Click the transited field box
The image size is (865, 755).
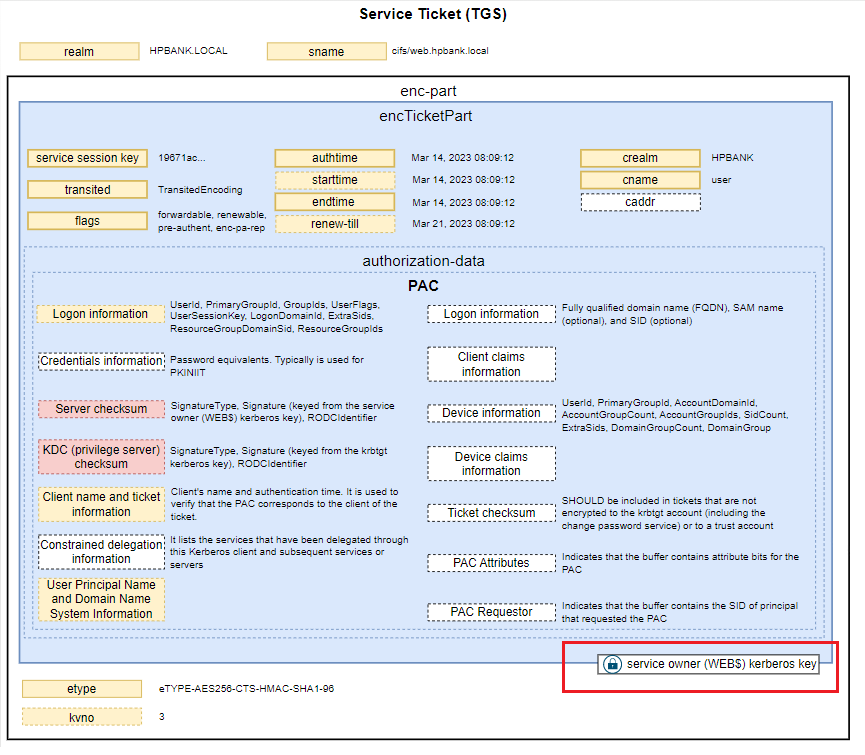click(87, 189)
